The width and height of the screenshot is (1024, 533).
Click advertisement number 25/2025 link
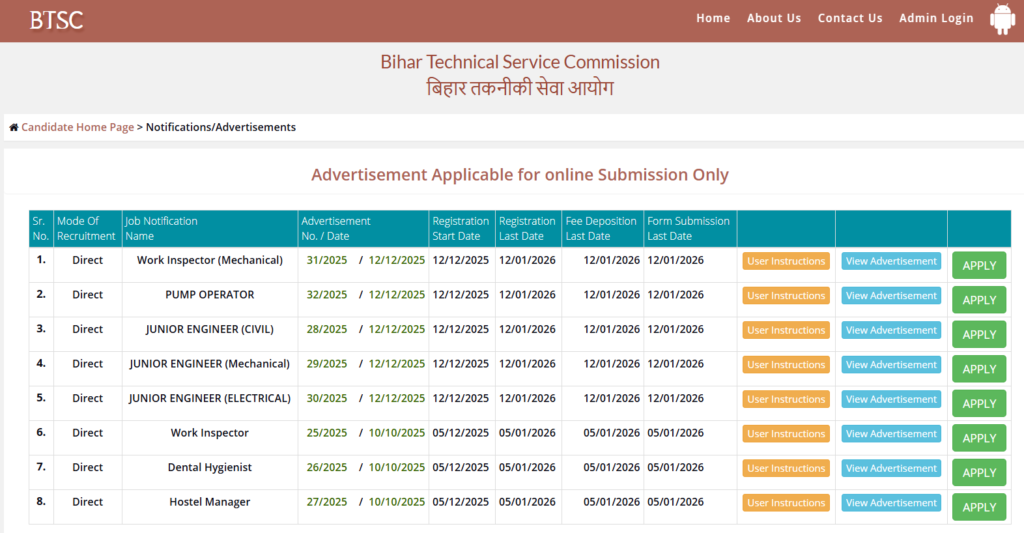[327, 434]
